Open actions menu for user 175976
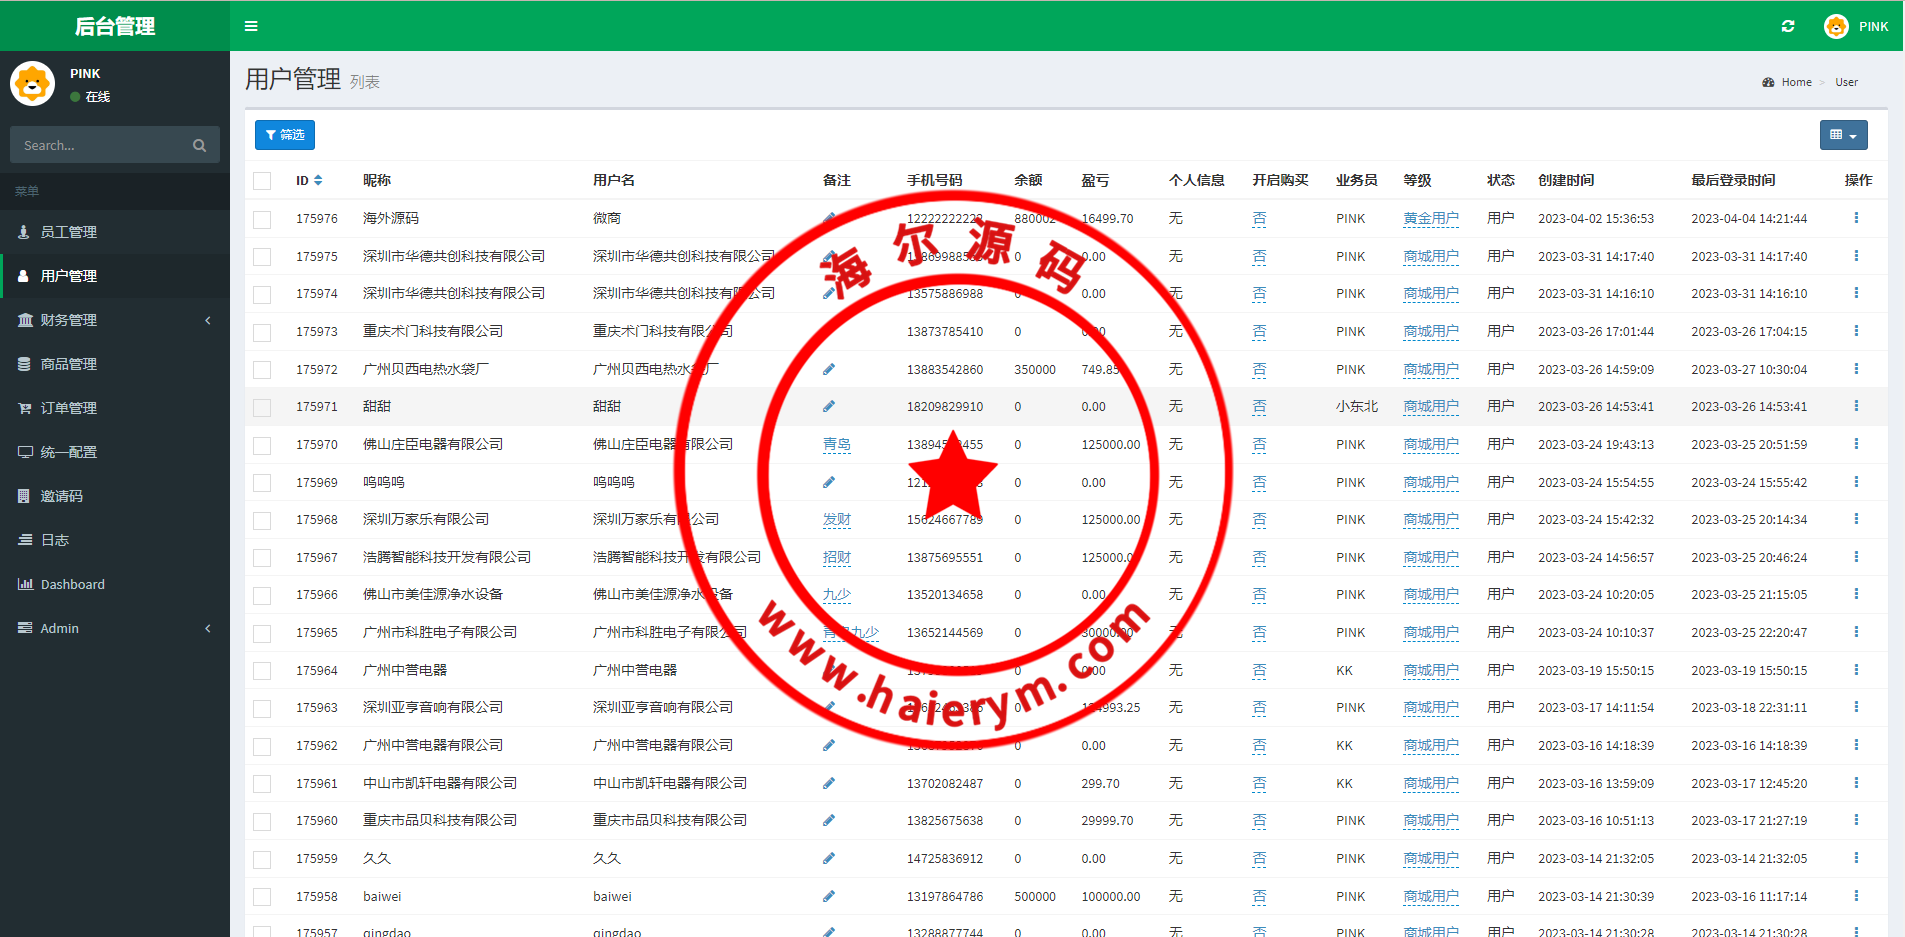Viewport: 1905px width, 937px height. 1856,218
